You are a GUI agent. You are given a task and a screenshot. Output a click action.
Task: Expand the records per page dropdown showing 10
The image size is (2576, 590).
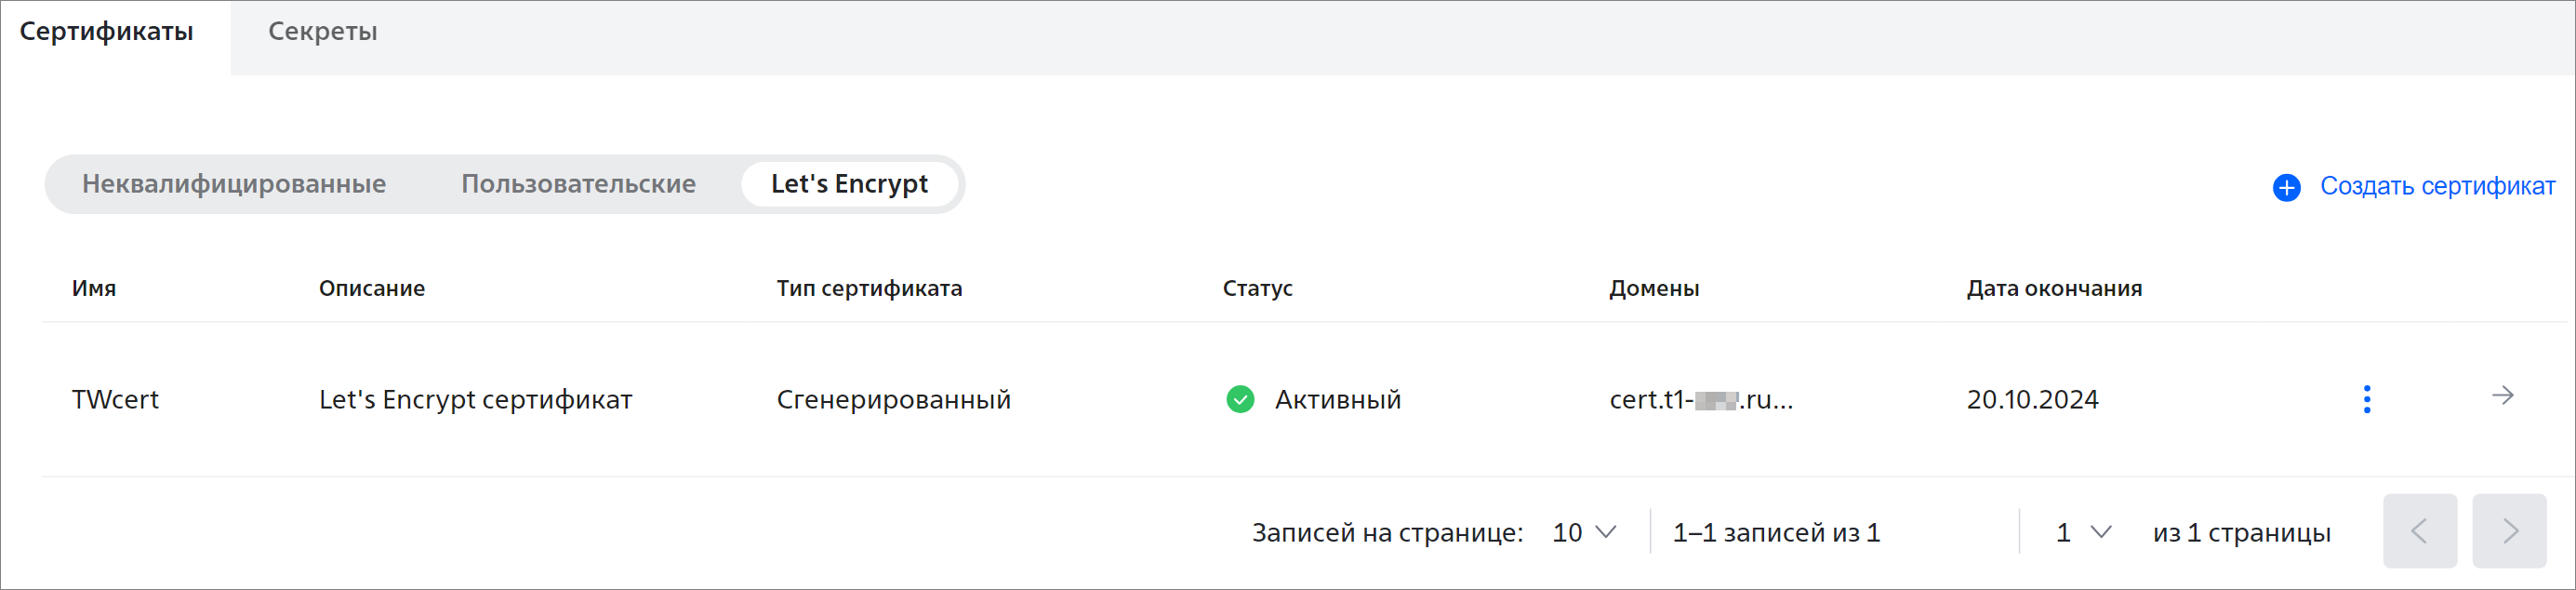point(1584,532)
